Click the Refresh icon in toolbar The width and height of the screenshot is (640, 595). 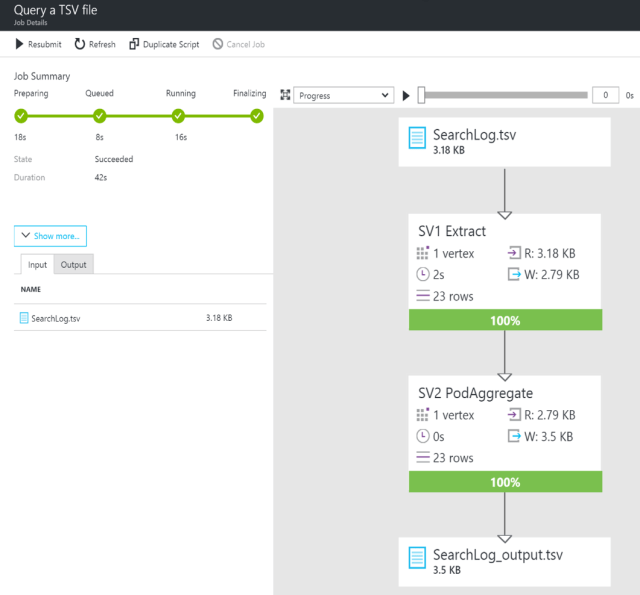tap(80, 44)
